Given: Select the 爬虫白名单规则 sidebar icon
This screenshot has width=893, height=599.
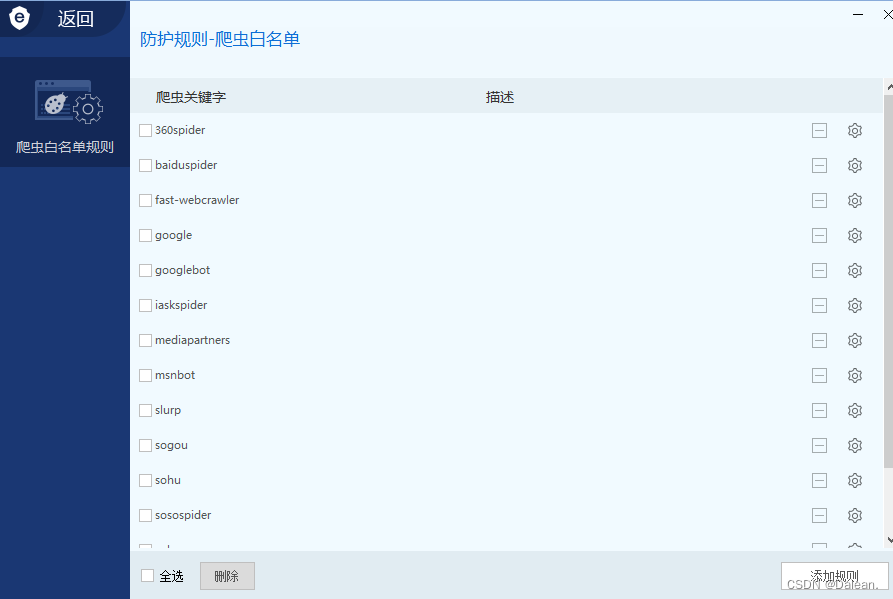Looking at the screenshot, I should 69,102.
